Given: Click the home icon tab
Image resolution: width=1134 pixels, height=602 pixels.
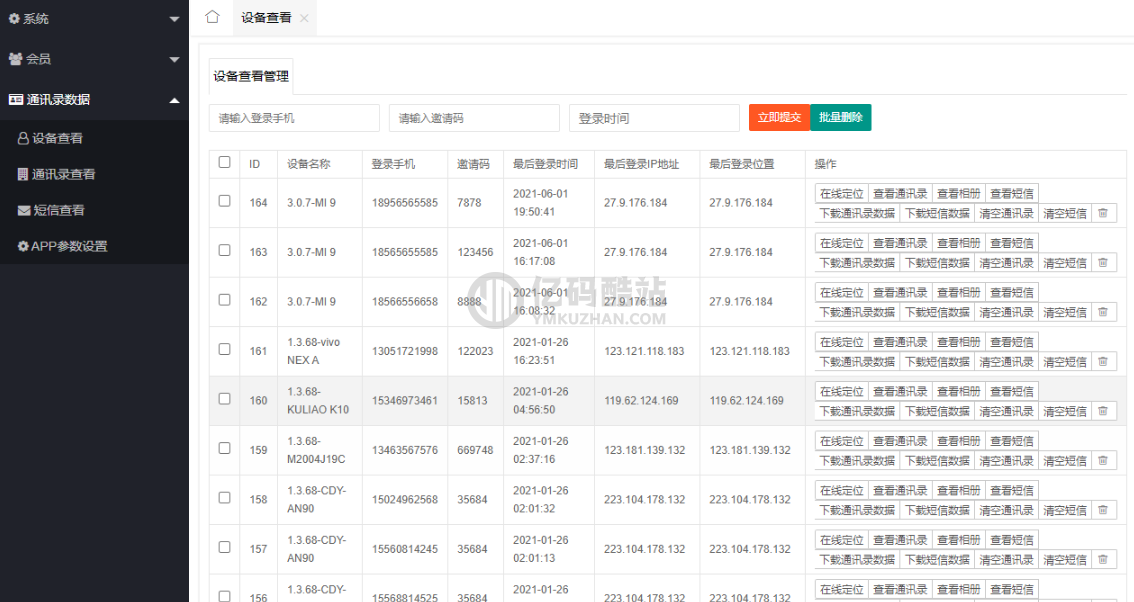Looking at the screenshot, I should (212, 17).
